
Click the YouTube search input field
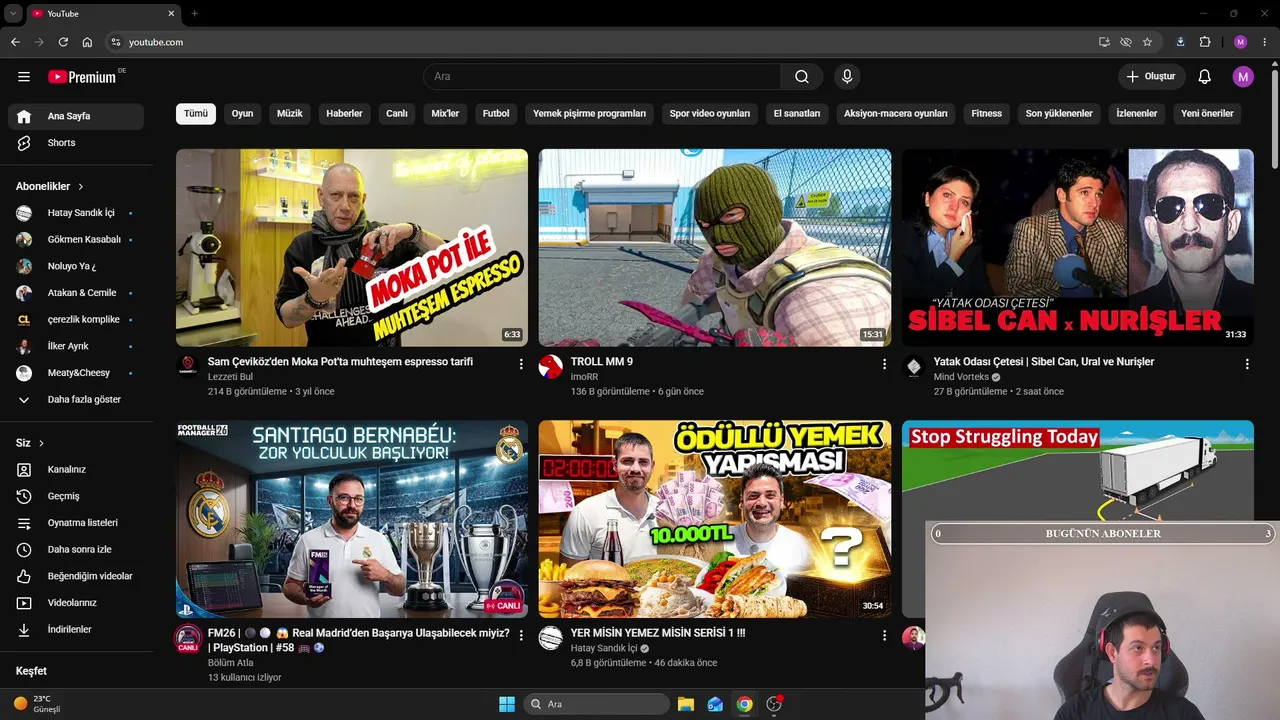(602, 77)
